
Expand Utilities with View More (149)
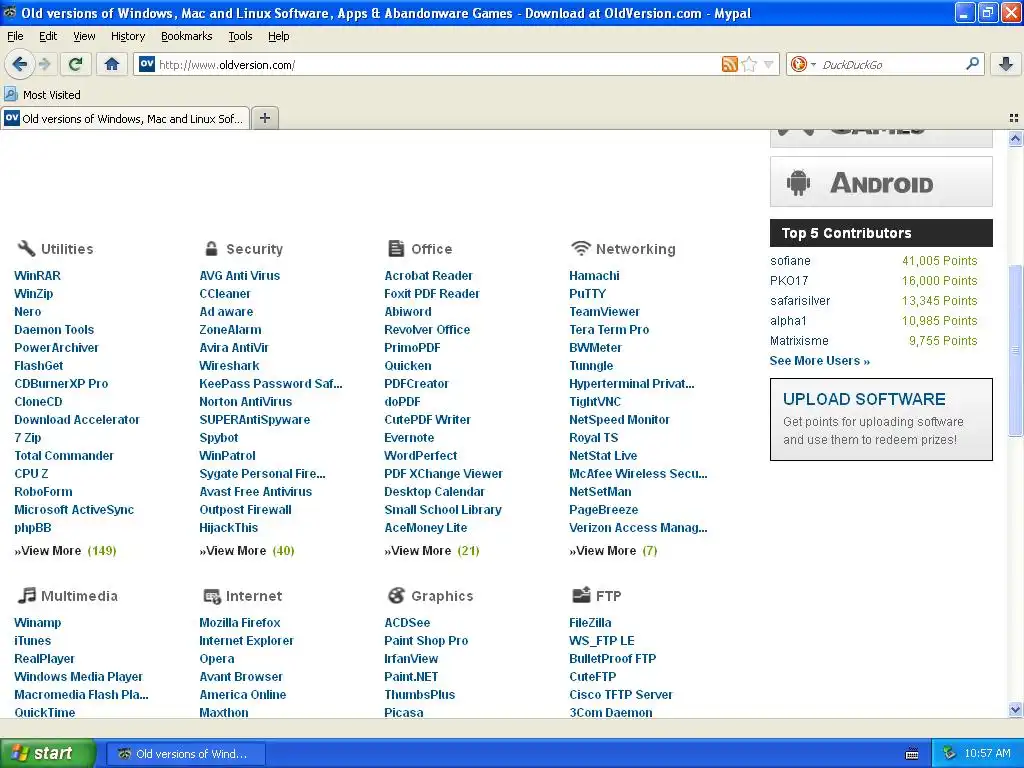click(65, 551)
